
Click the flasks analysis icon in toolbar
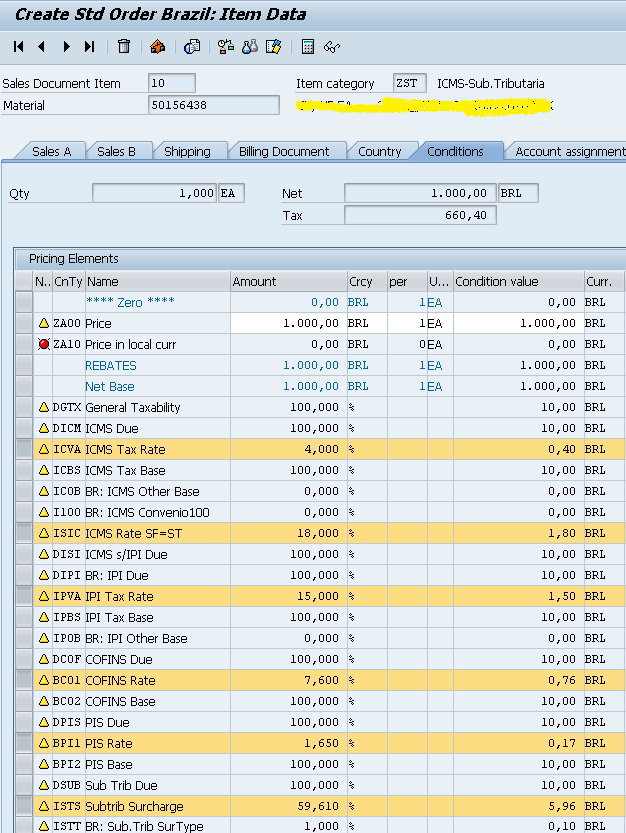pos(249,46)
